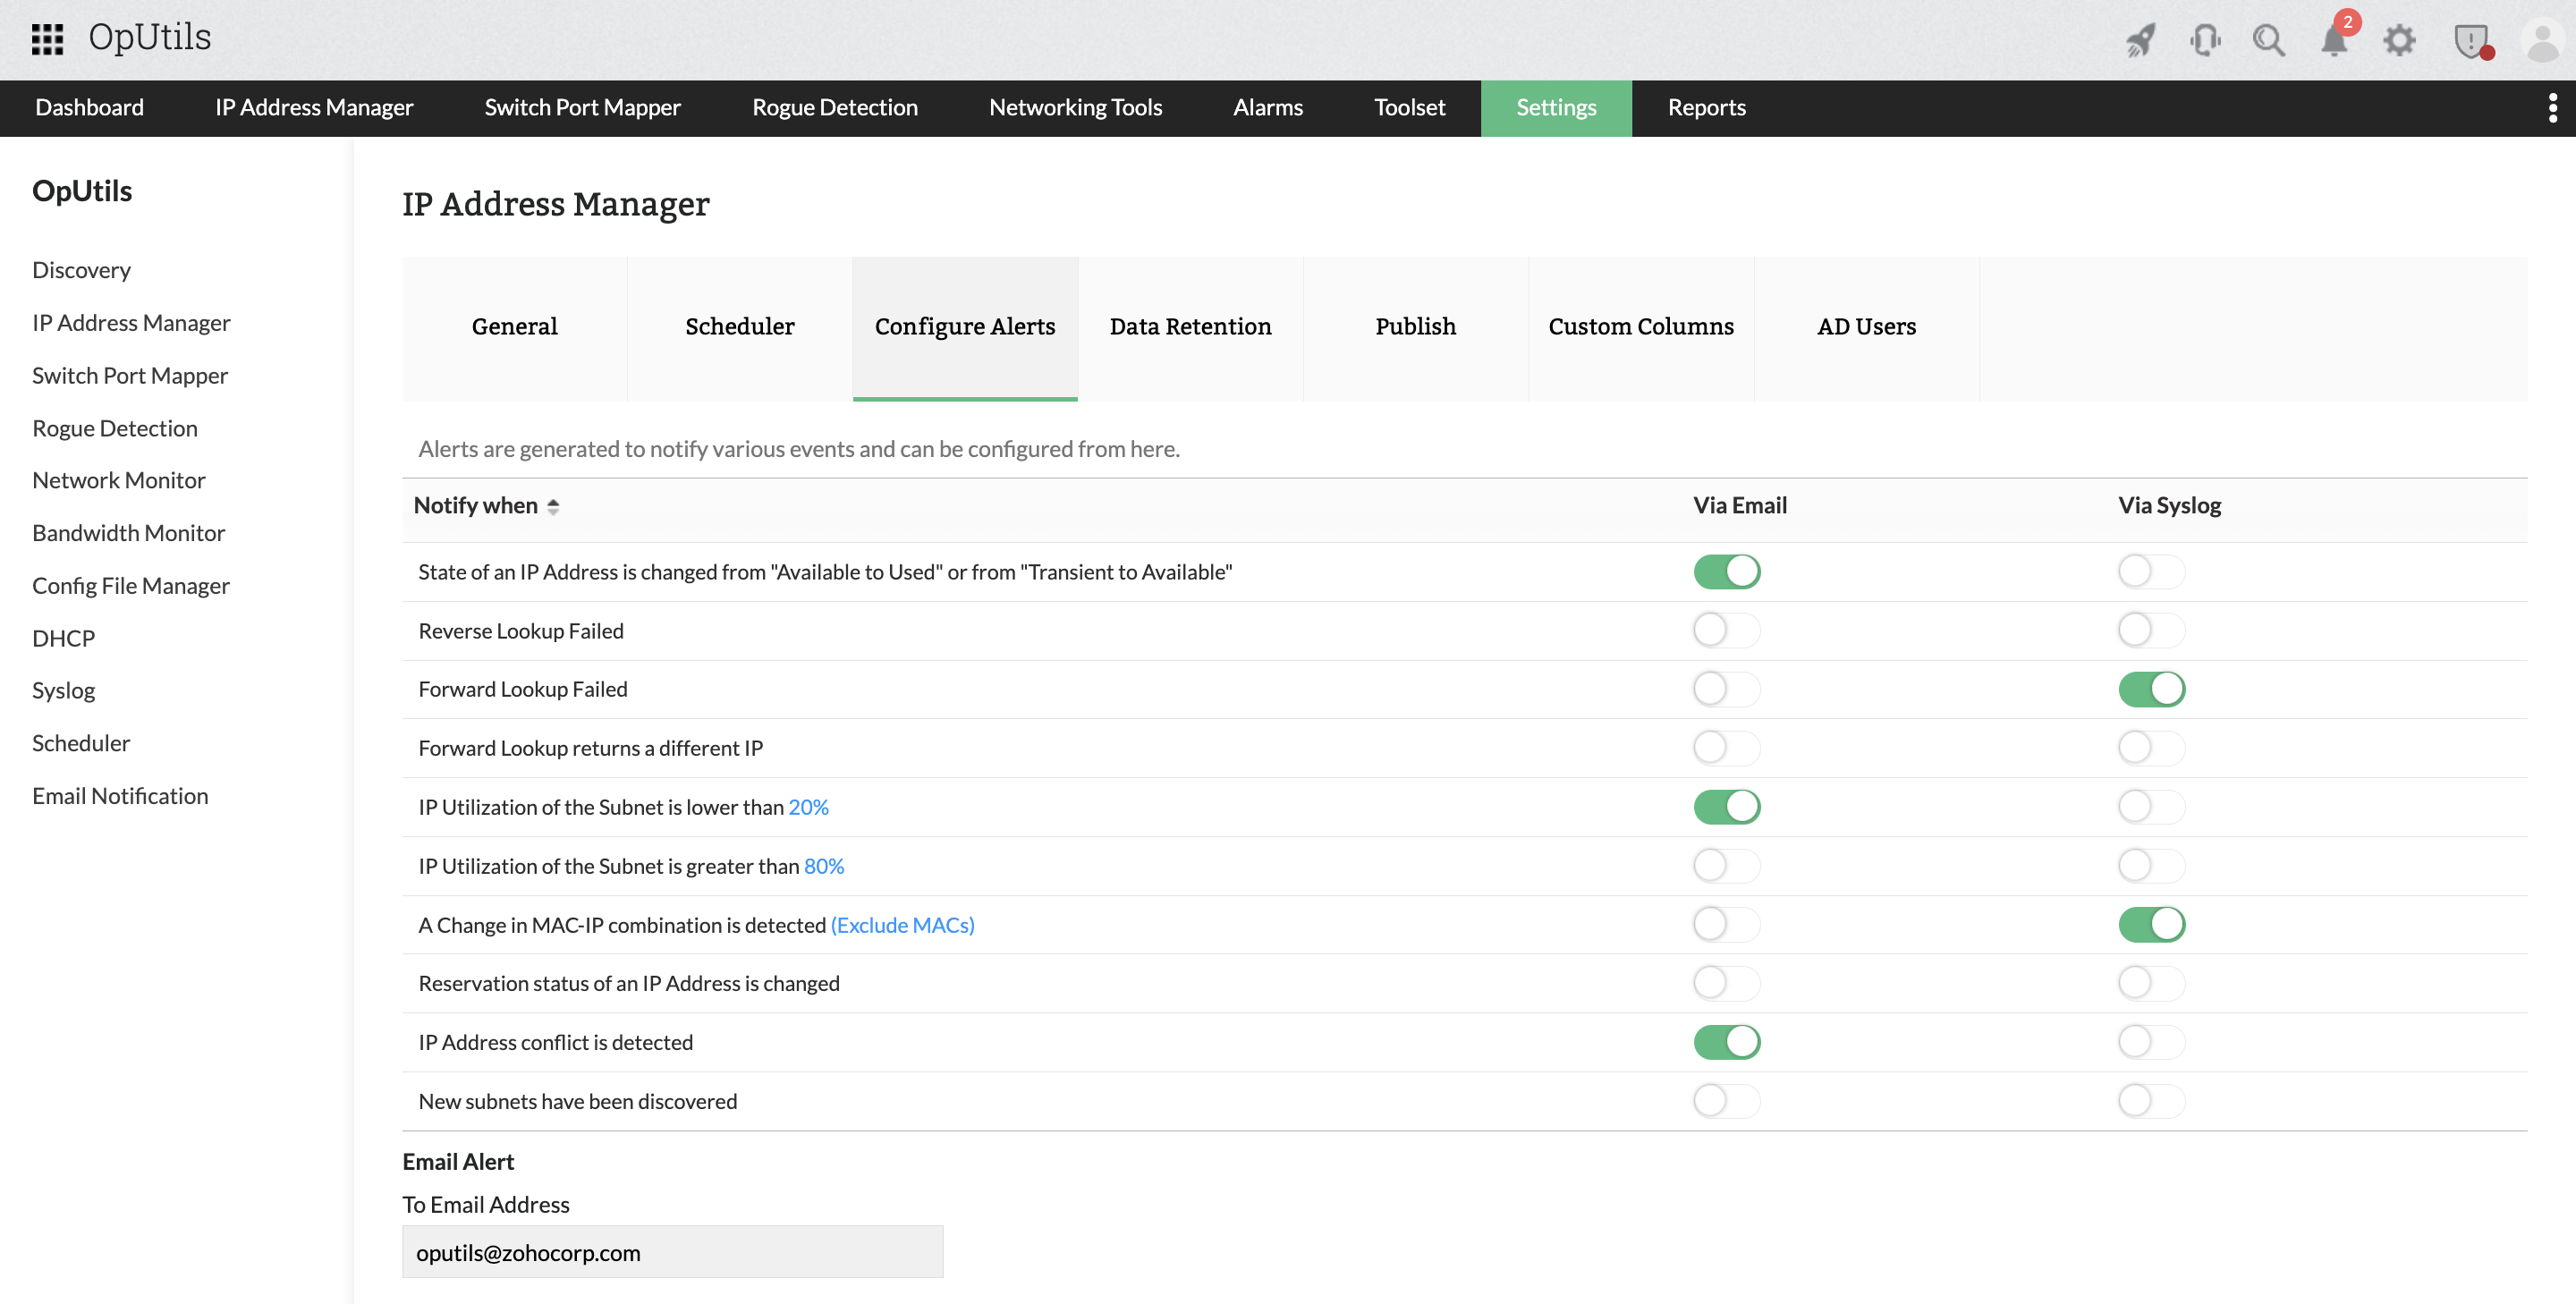Turn off syslog for Forward Lookup Failed

[x=2151, y=689]
